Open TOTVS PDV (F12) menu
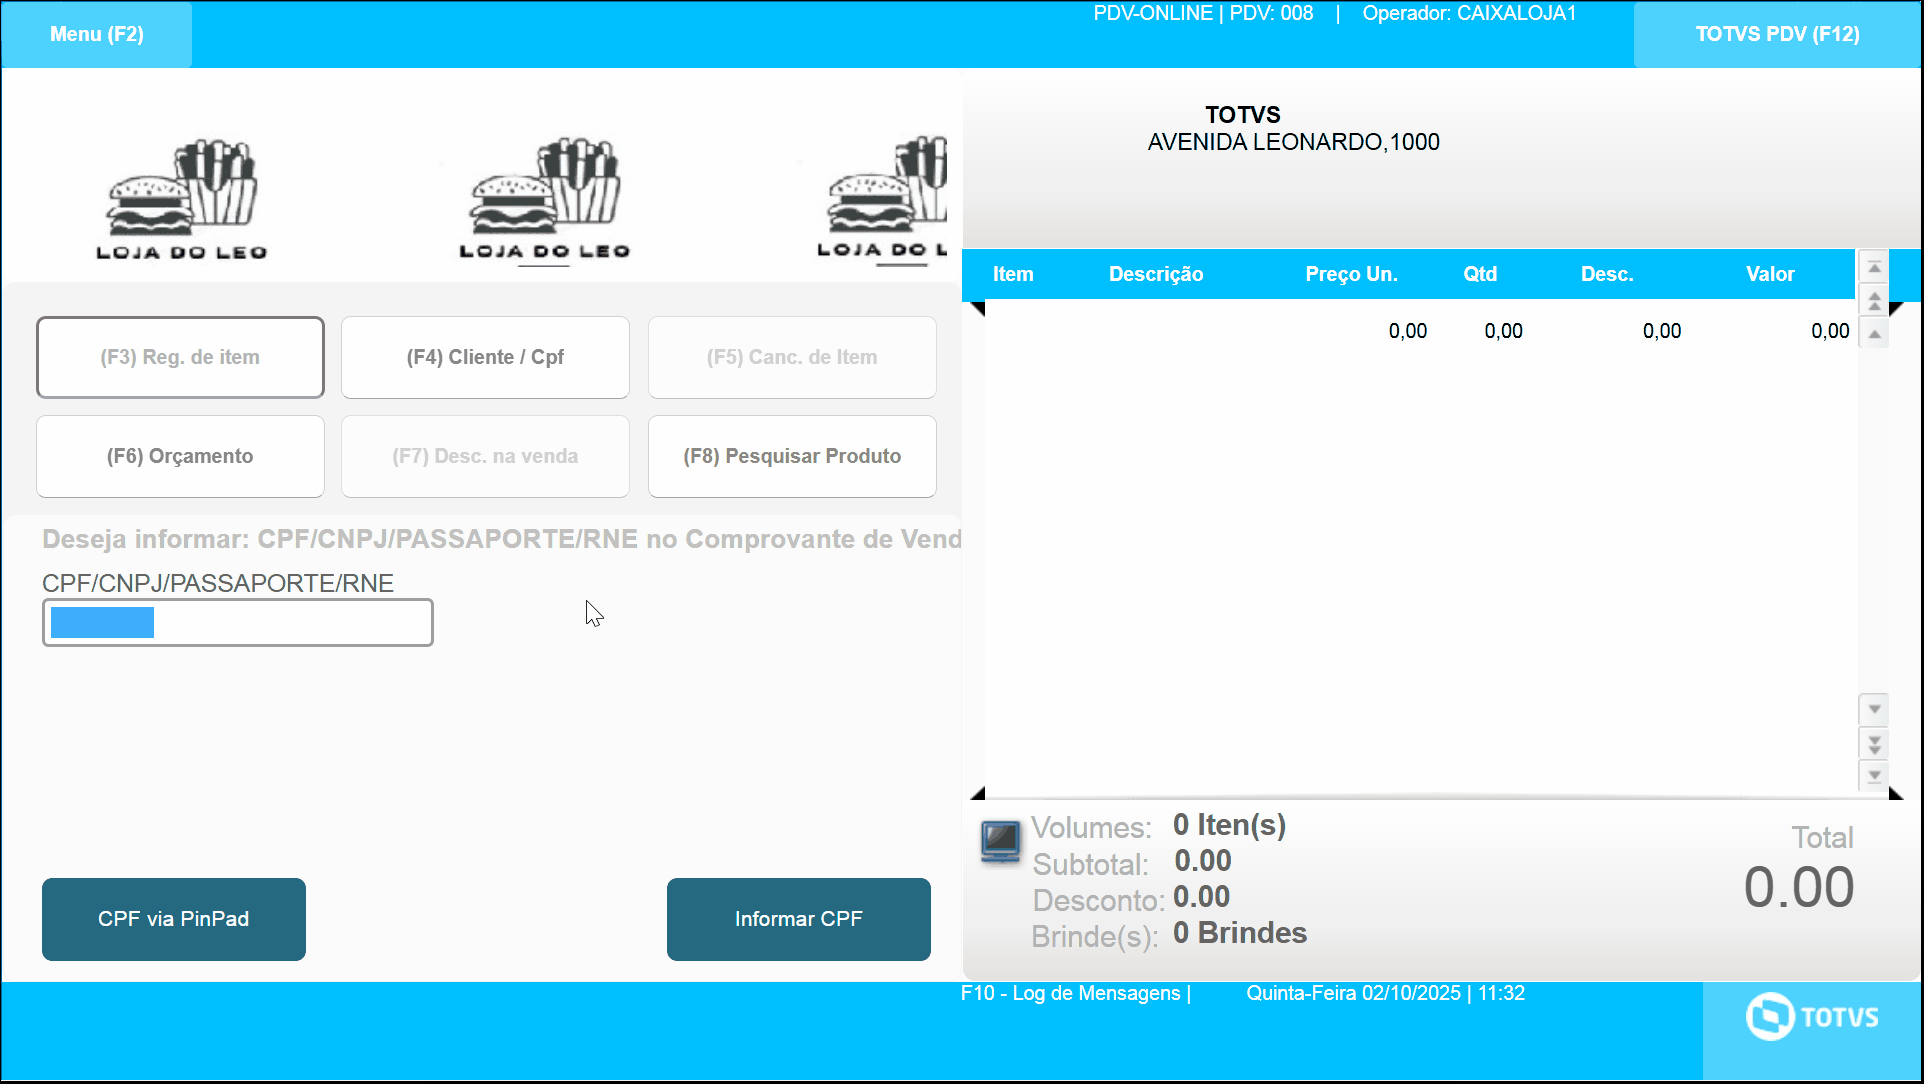 (x=1777, y=34)
